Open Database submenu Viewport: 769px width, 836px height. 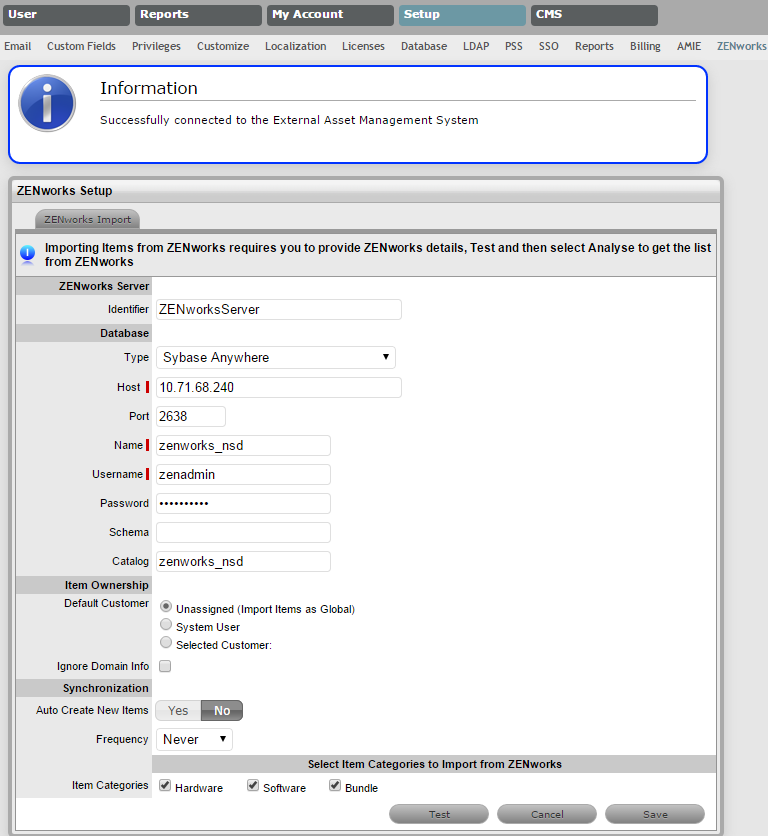[424, 46]
